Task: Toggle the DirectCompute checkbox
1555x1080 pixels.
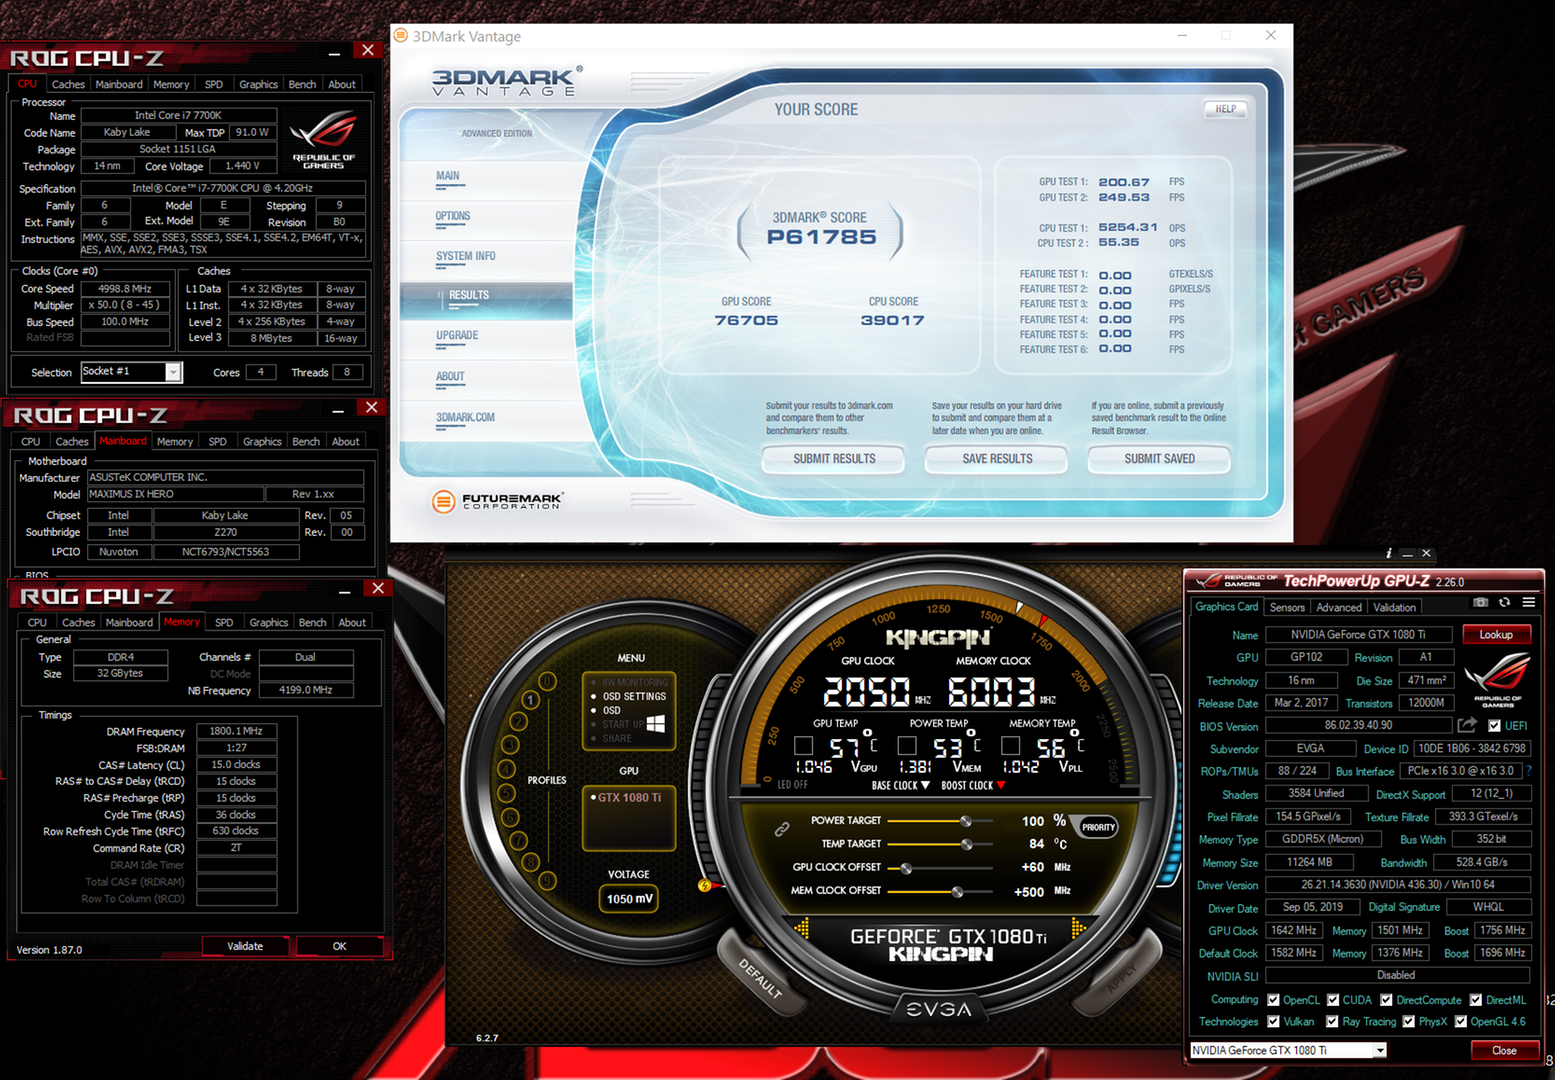Action: 1386,1000
